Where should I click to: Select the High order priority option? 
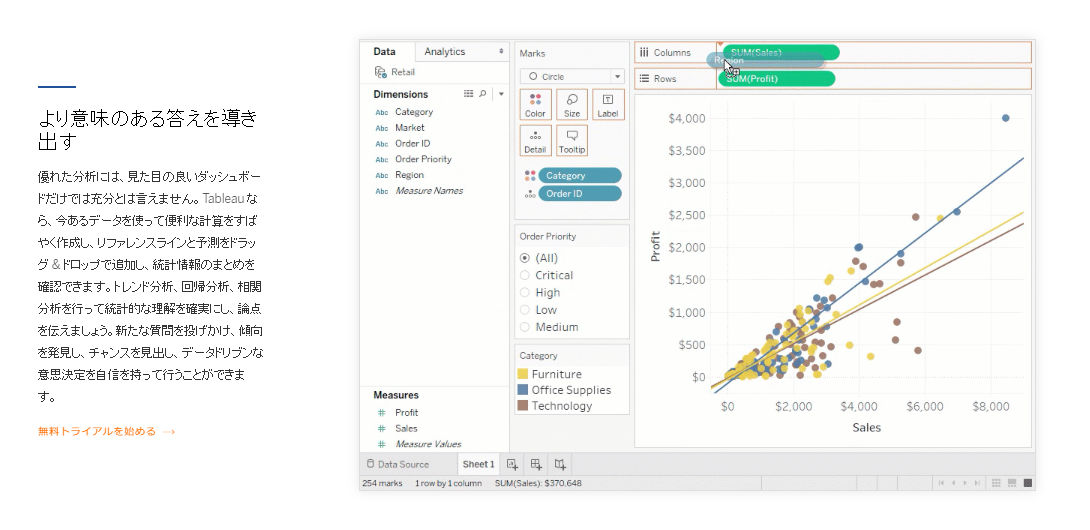click(x=525, y=293)
